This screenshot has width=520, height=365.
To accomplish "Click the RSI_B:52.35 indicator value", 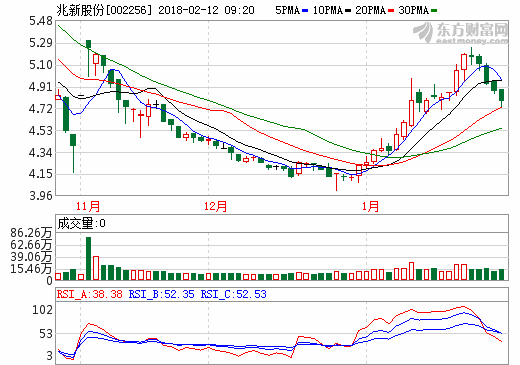I will (x=161, y=294).
